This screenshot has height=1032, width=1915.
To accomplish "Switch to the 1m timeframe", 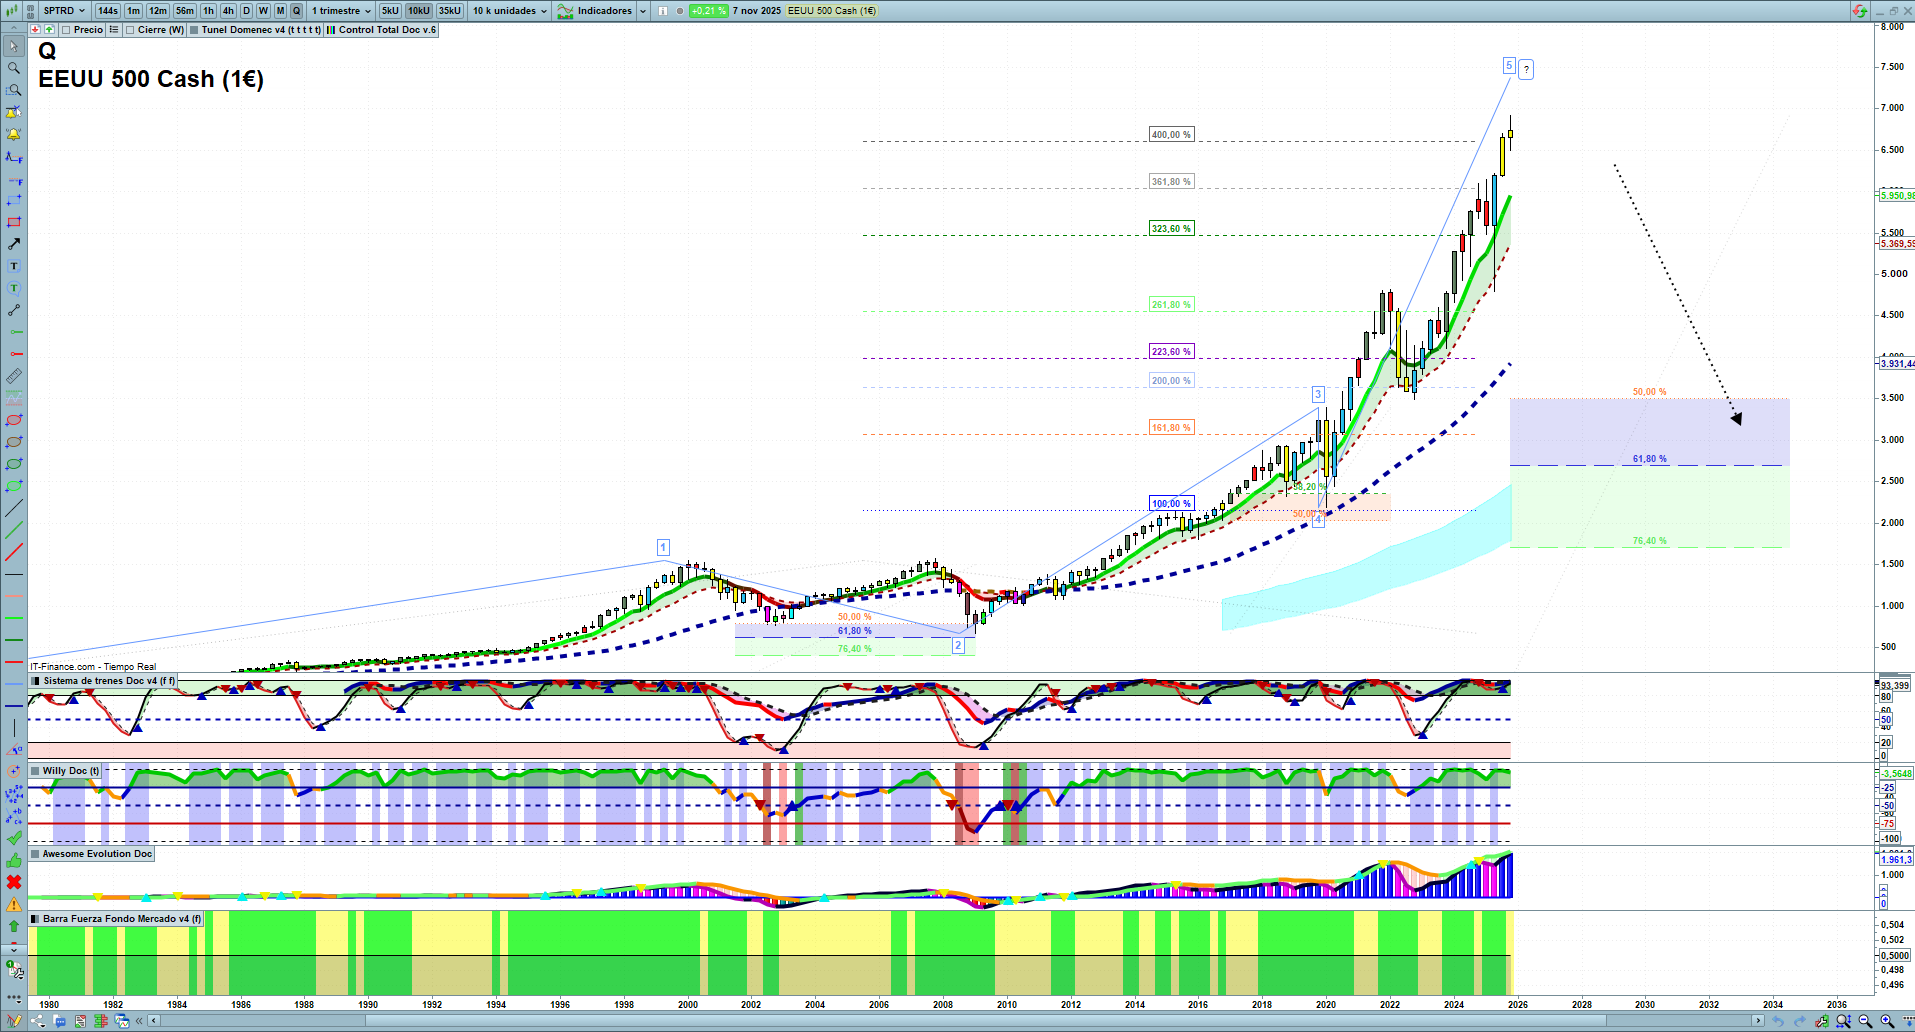I will point(133,11).
